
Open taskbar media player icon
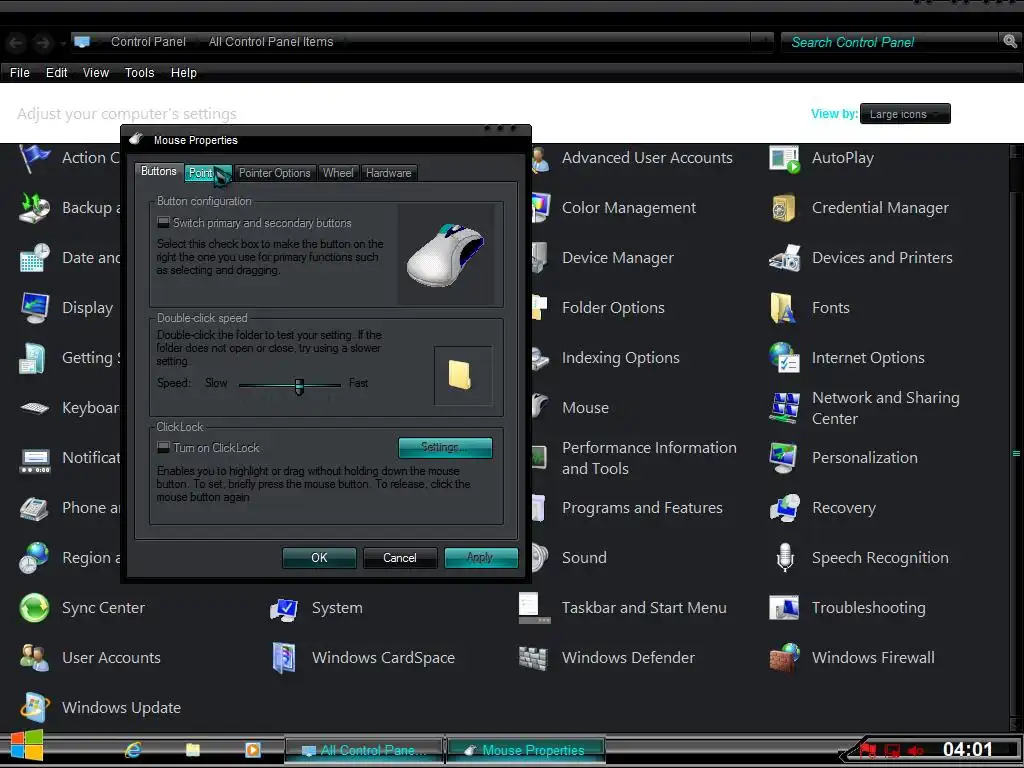(x=253, y=750)
